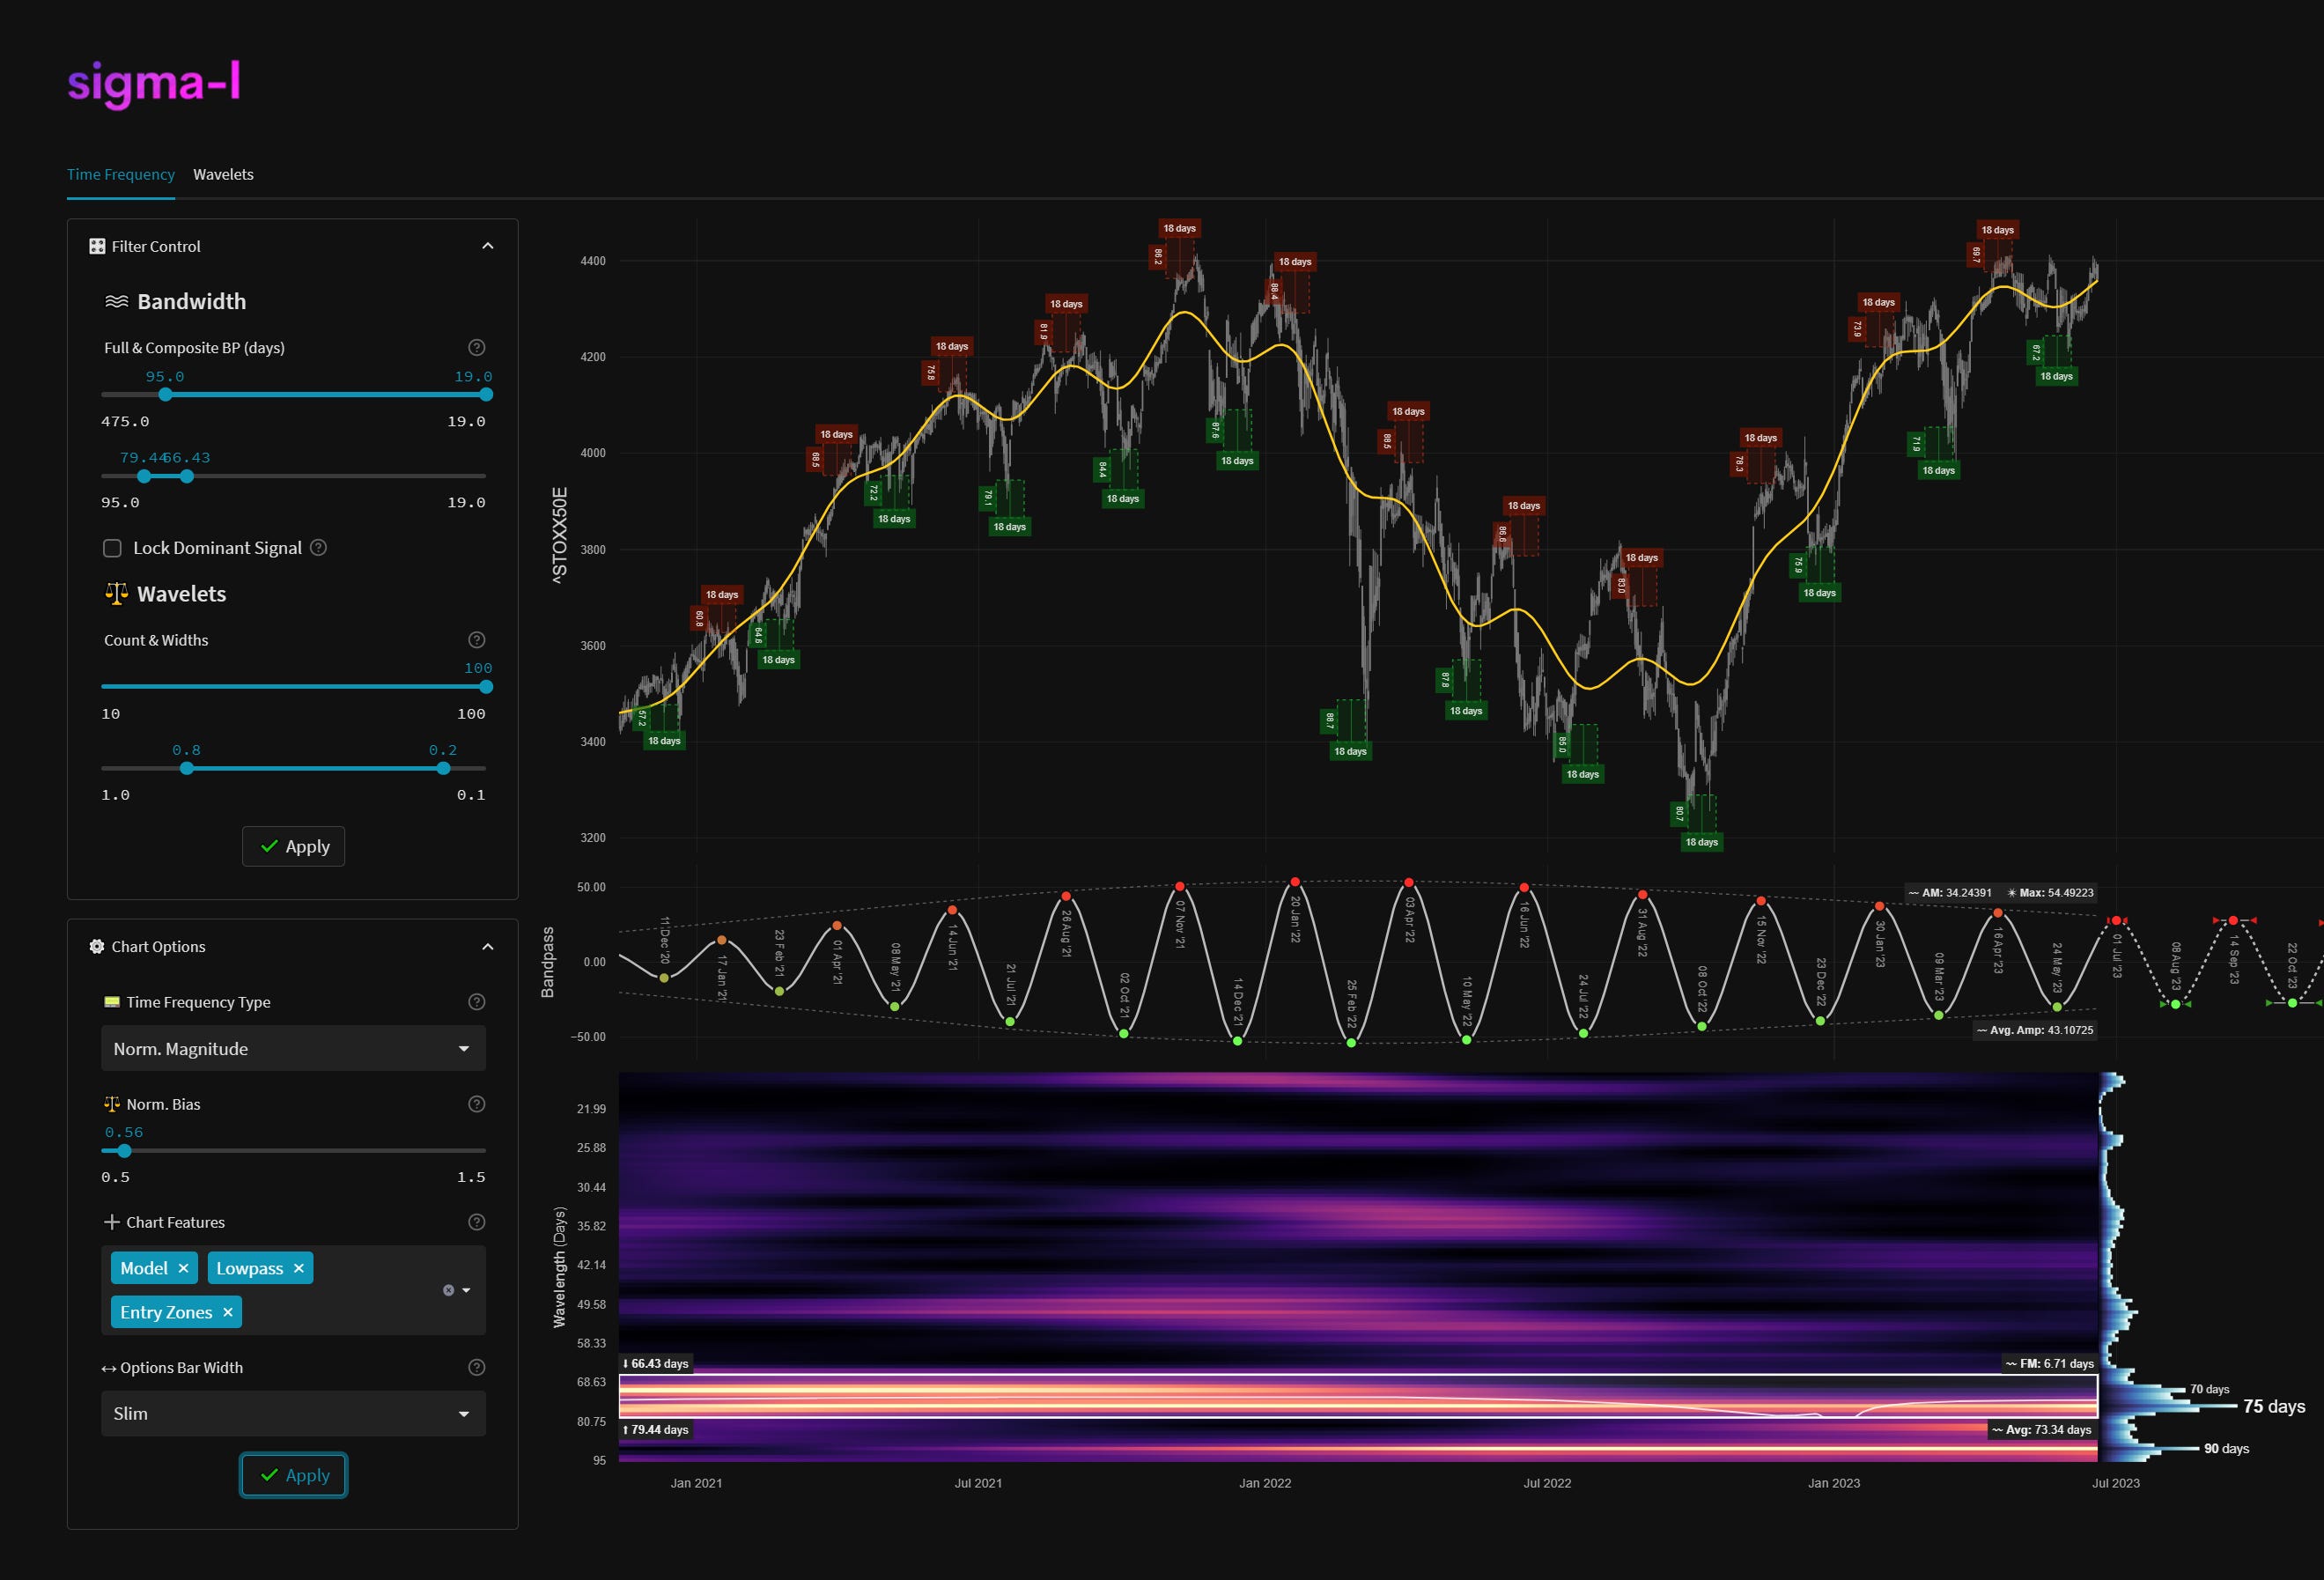Apply the Chart Options settings
This screenshot has height=1580, width=2324.
click(x=293, y=1475)
